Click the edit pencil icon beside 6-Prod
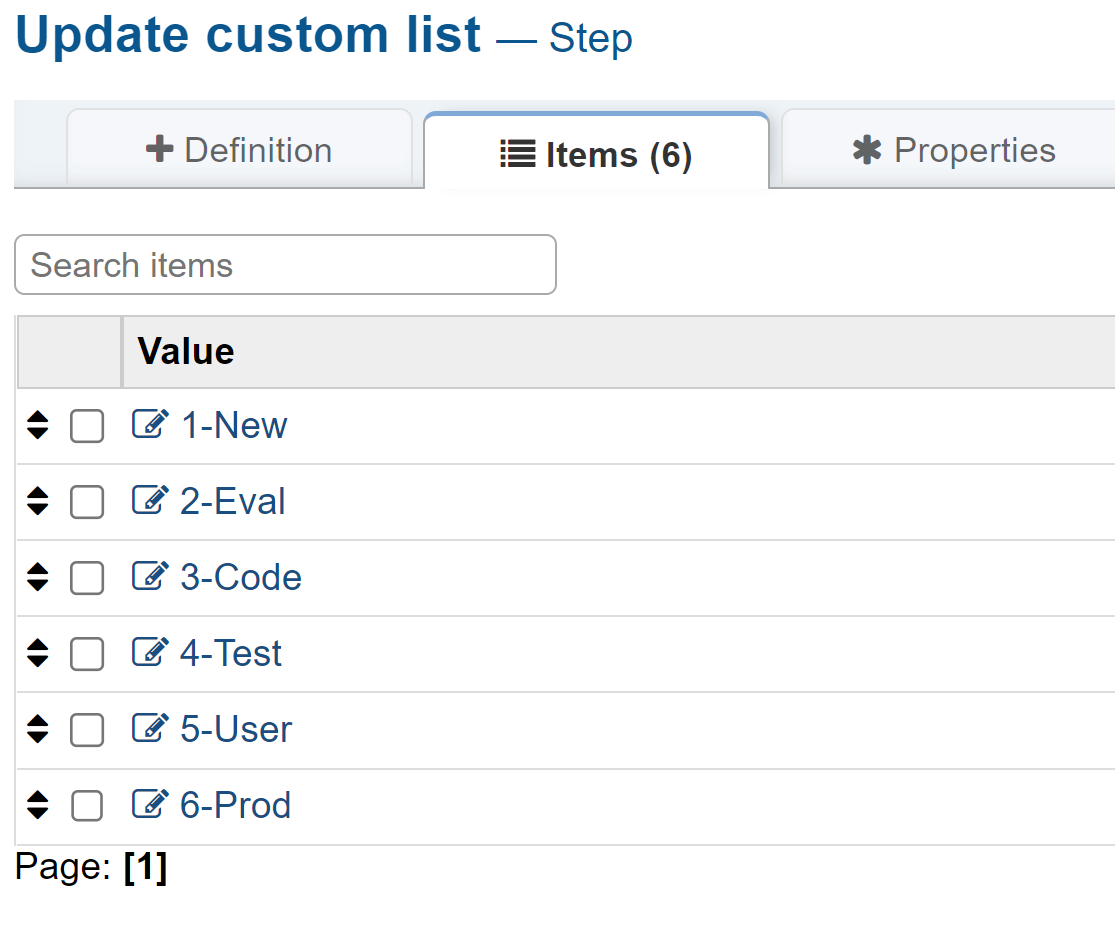Image resolution: width=1115 pixels, height=929 pixels. (x=150, y=805)
